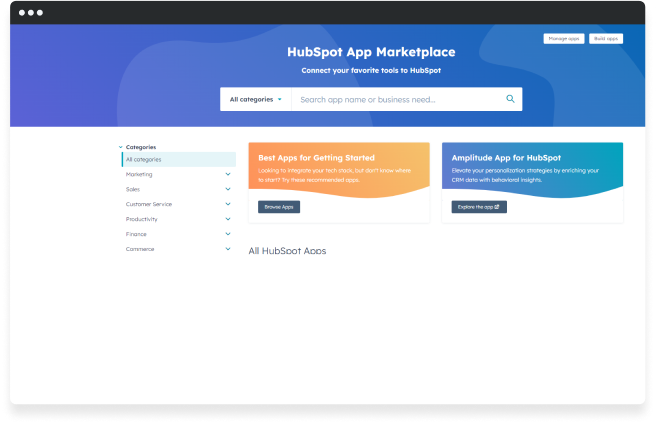Click the Manage apps button
This screenshot has height=425, width=656.
coord(564,38)
